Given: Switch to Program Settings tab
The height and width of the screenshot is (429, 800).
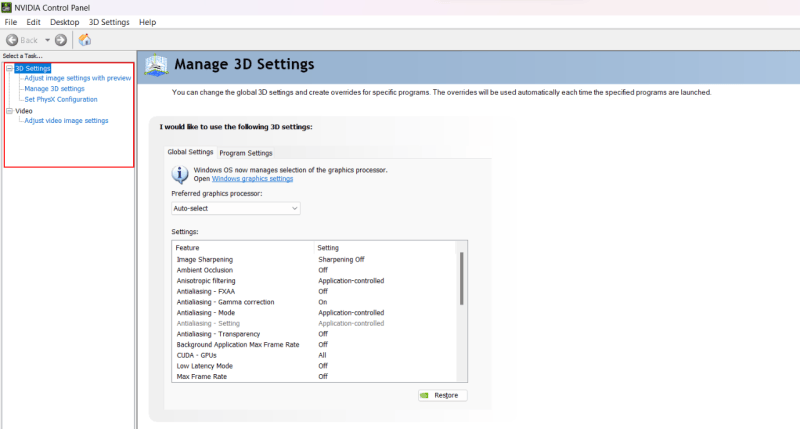Looking at the screenshot, I should coord(246,153).
